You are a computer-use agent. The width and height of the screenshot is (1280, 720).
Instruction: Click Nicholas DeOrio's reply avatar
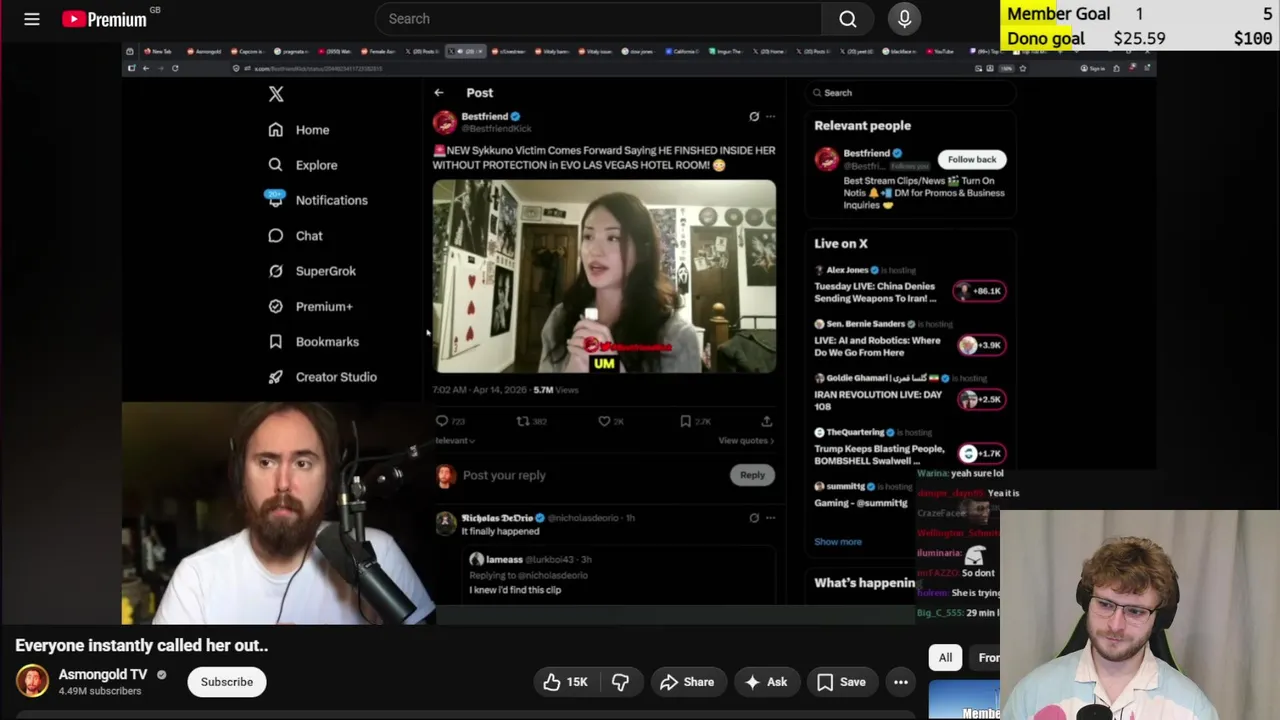click(x=445, y=524)
